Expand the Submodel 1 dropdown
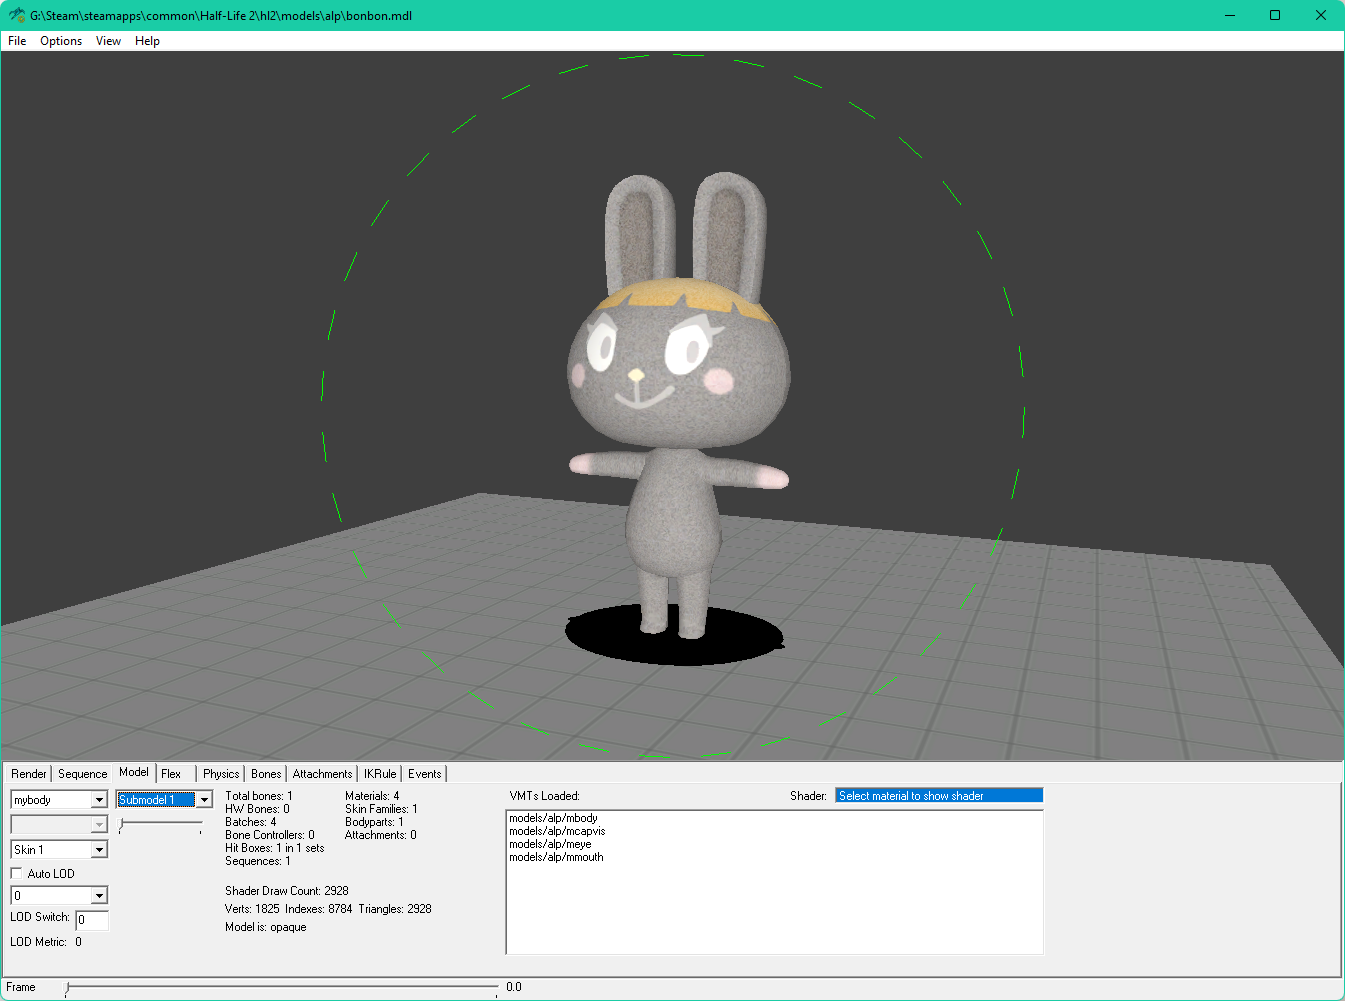The height and width of the screenshot is (1001, 1345). tap(204, 800)
